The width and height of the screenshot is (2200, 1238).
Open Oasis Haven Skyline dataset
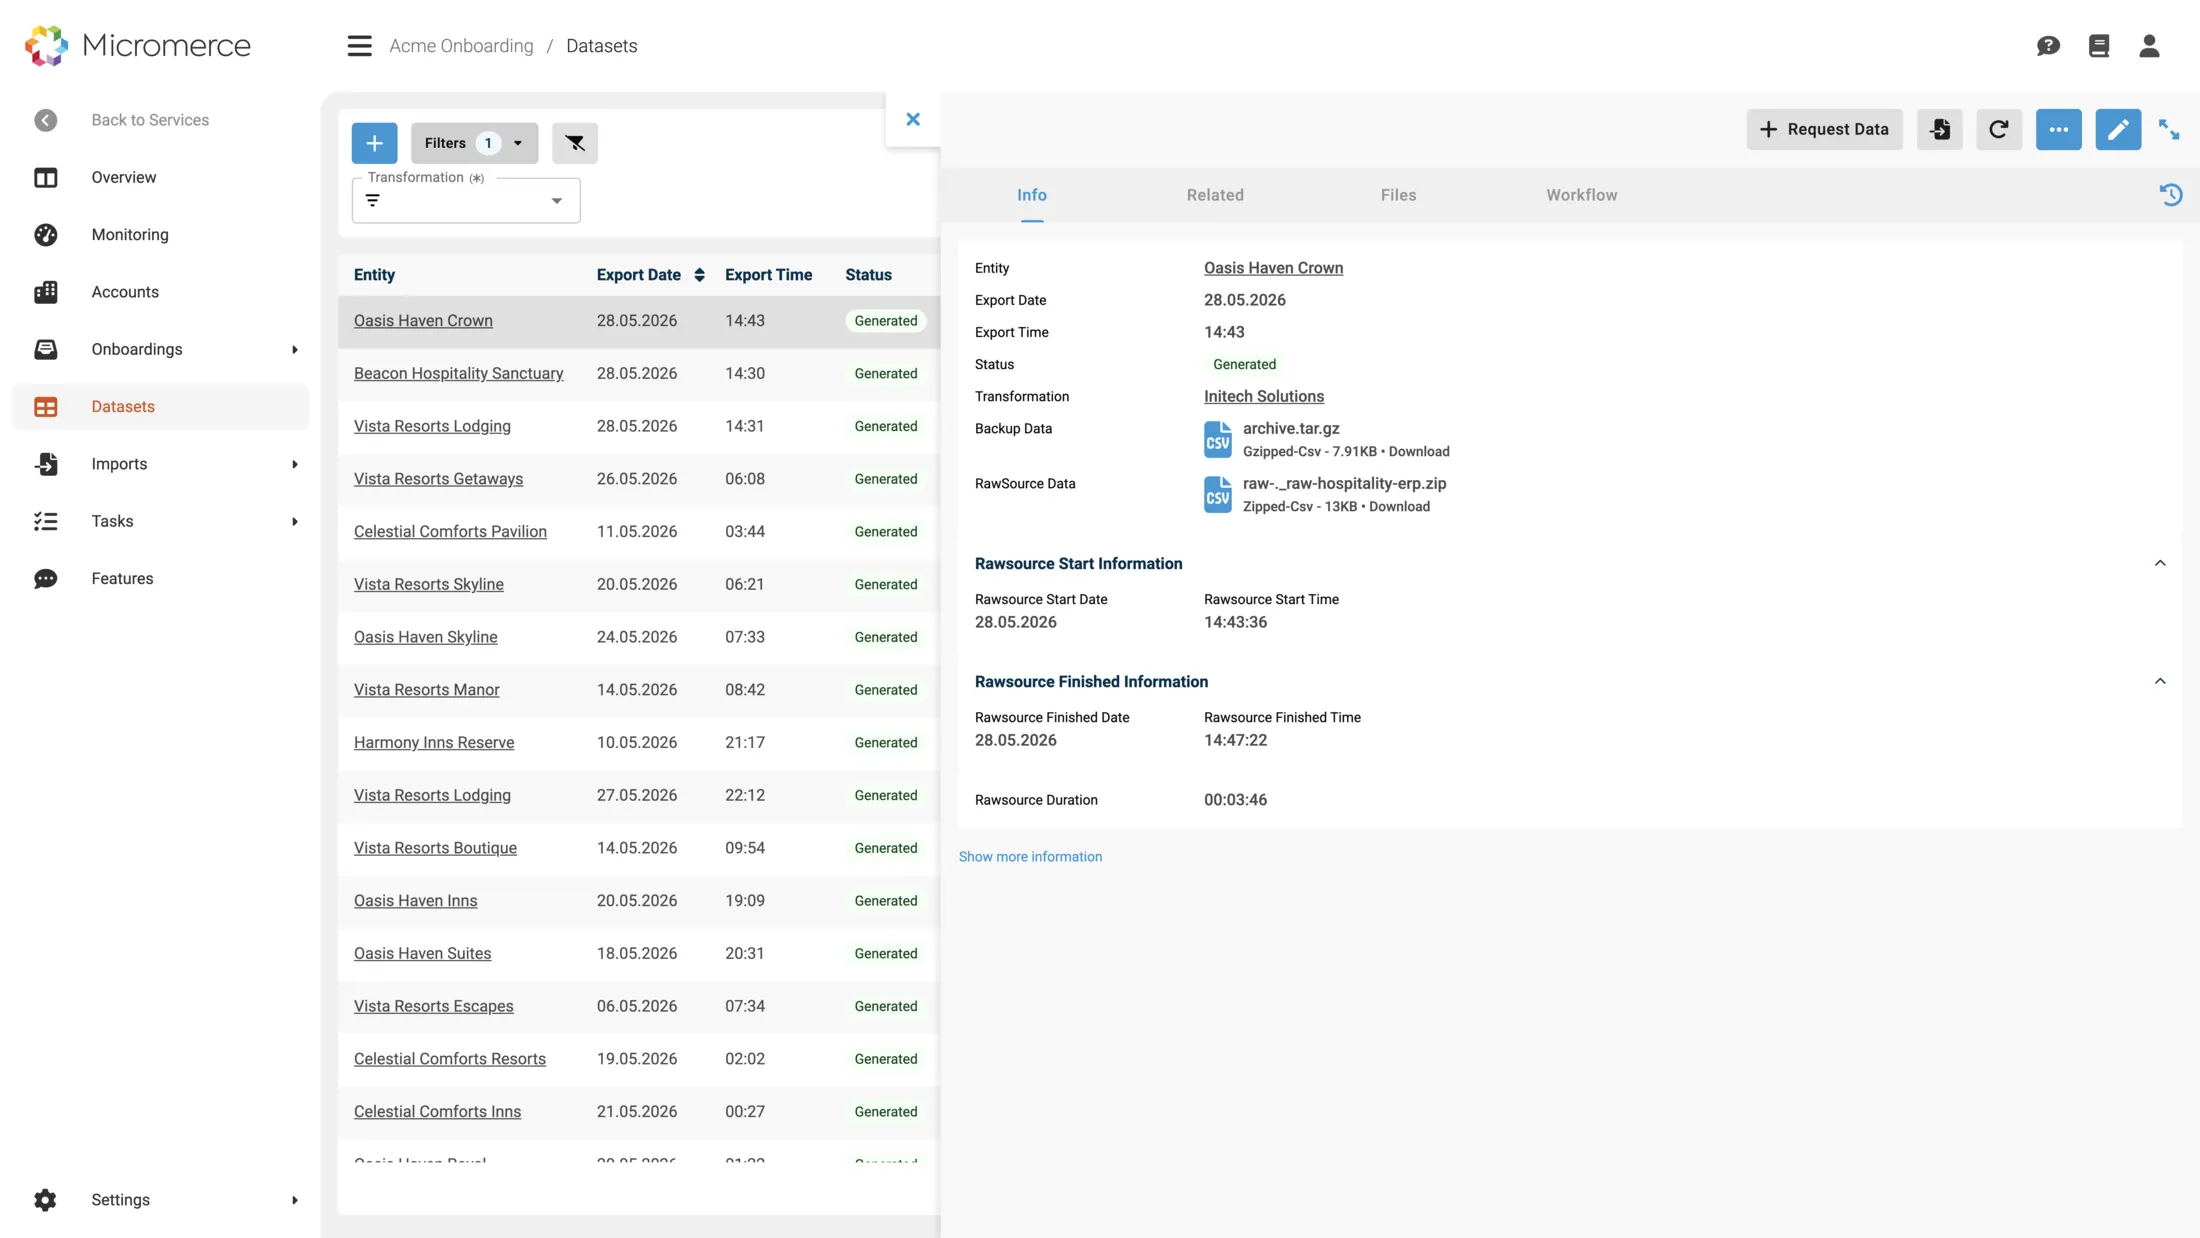pyautogui.click(x=425, y=637)
